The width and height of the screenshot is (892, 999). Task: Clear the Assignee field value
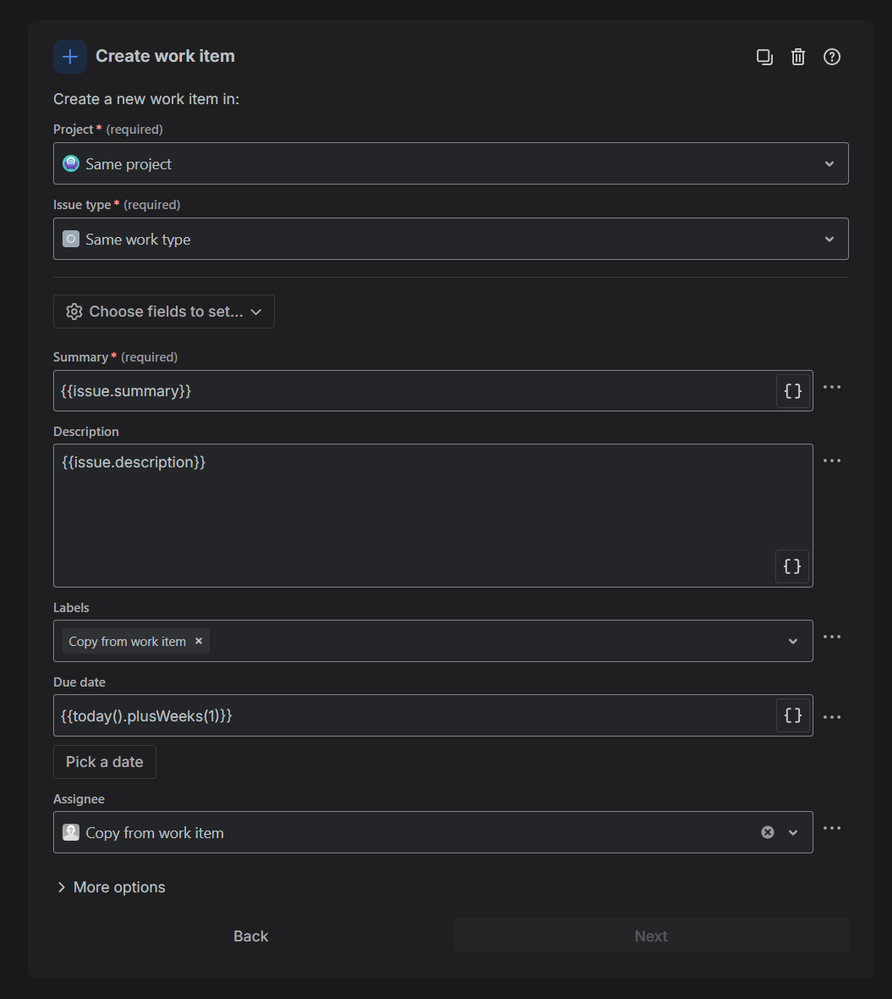(x=767, y=832)
